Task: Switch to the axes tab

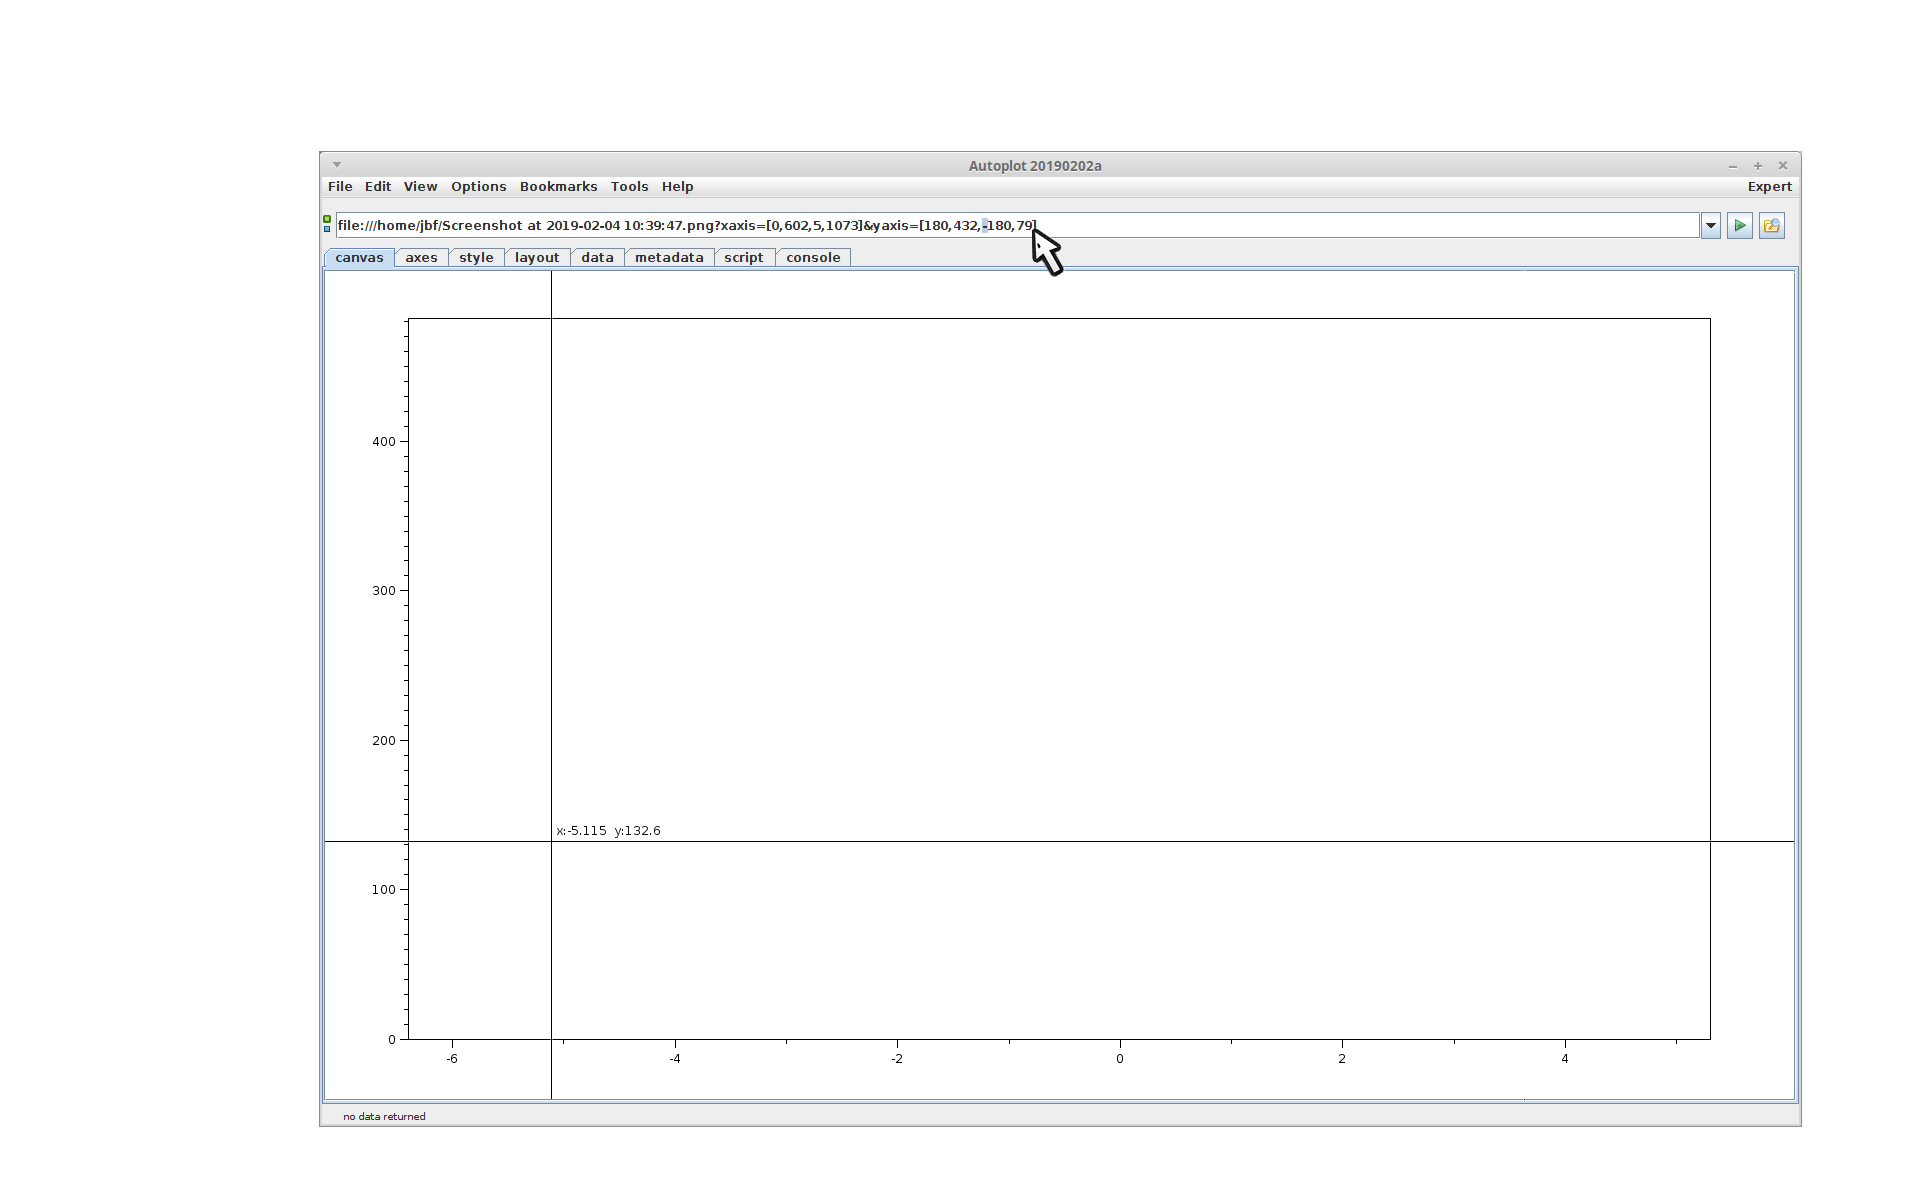Action: 421,258
